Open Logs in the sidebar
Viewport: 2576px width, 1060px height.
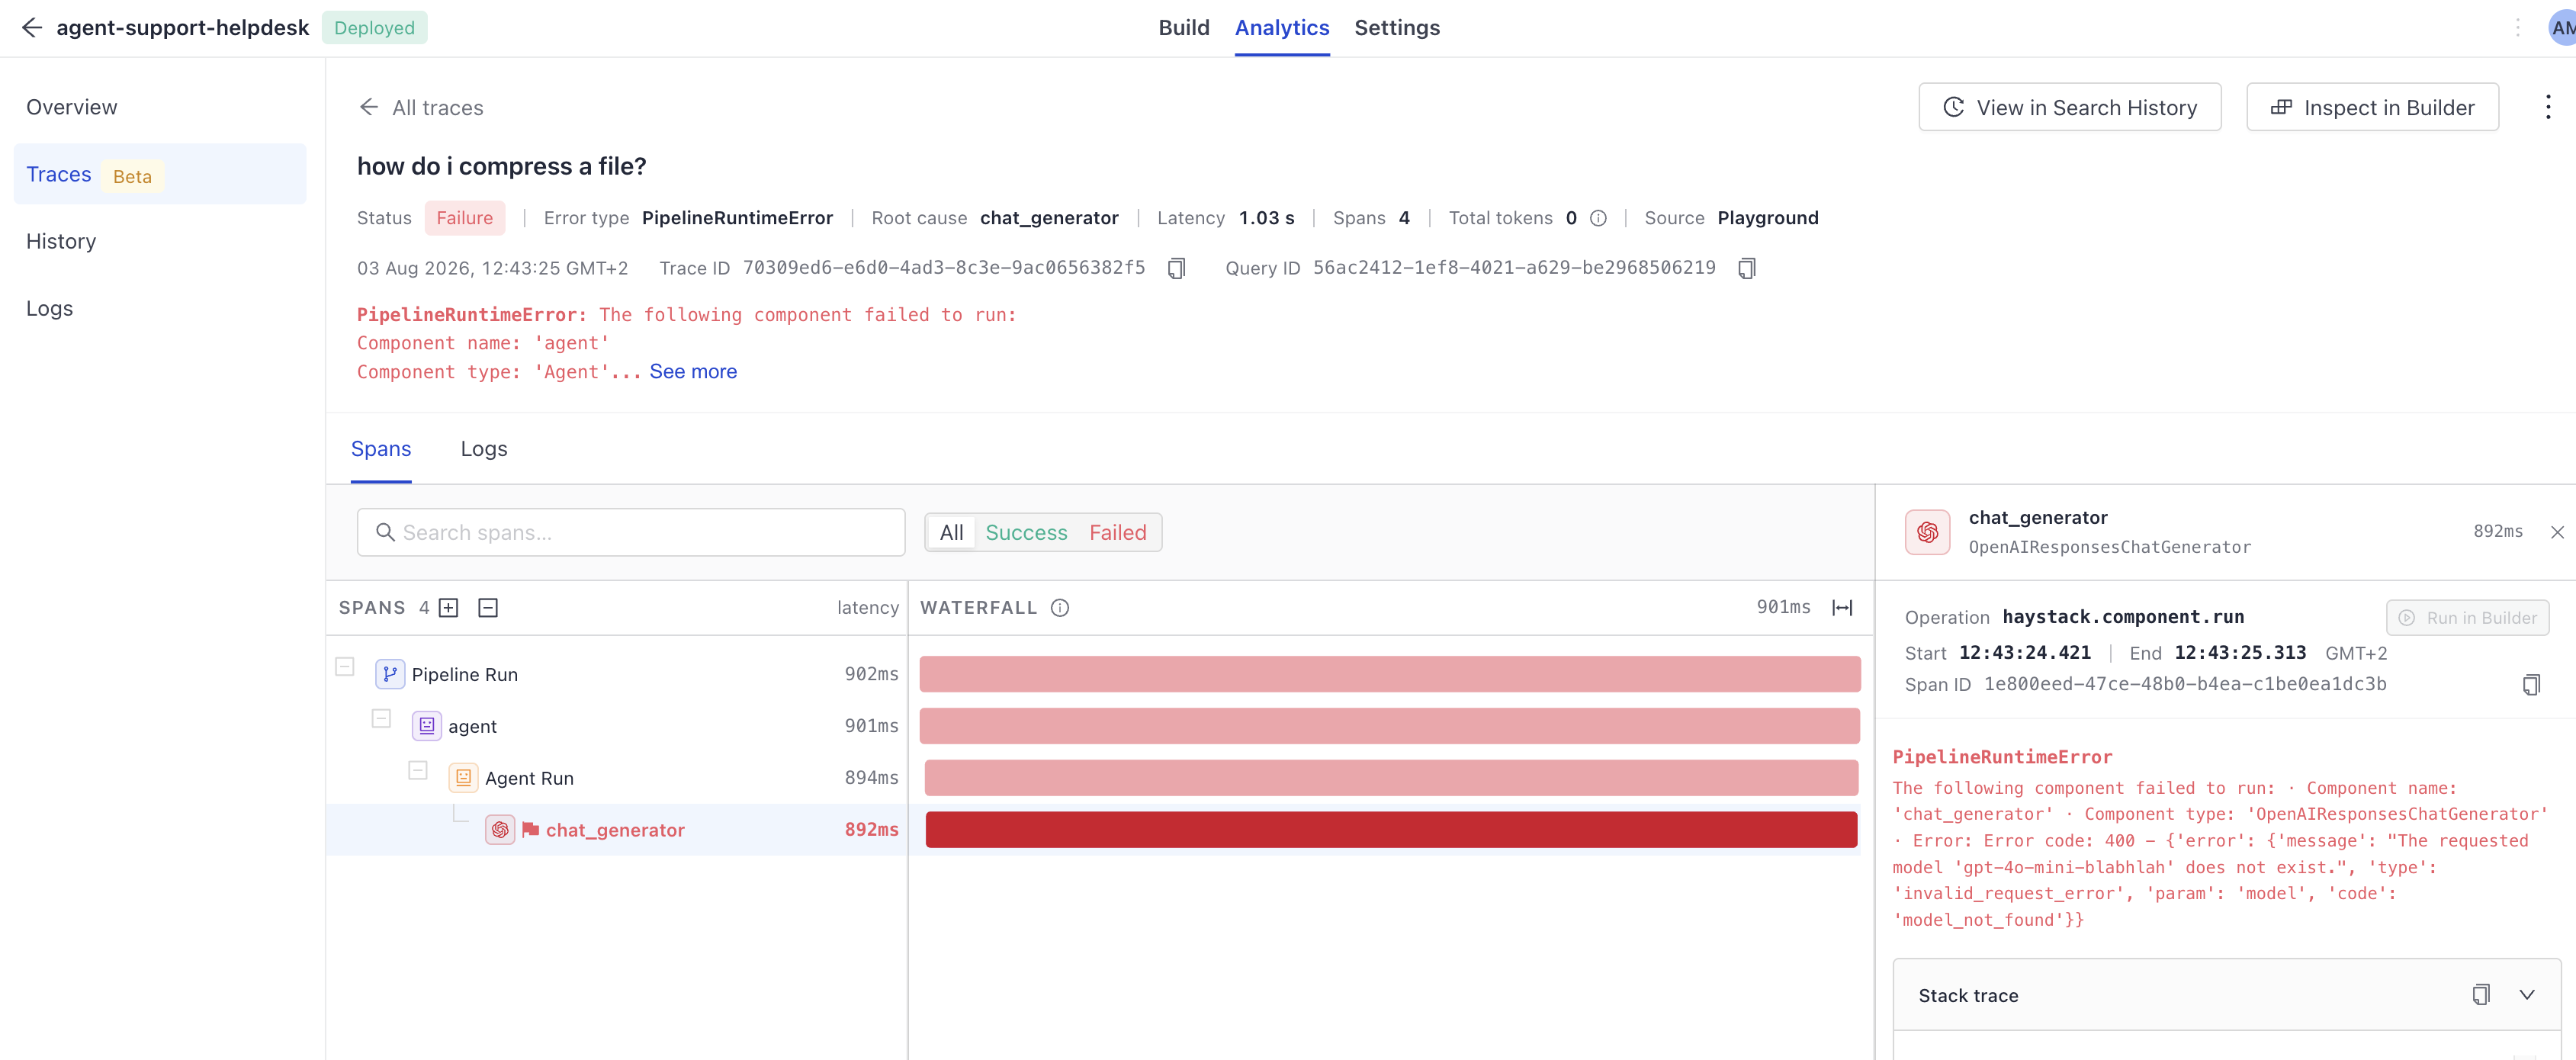160,308
